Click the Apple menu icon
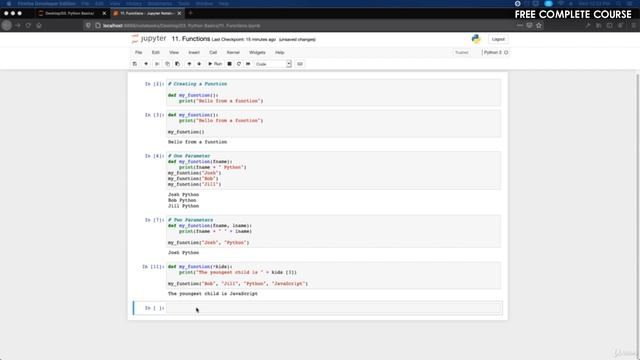 tap(9, 3)
